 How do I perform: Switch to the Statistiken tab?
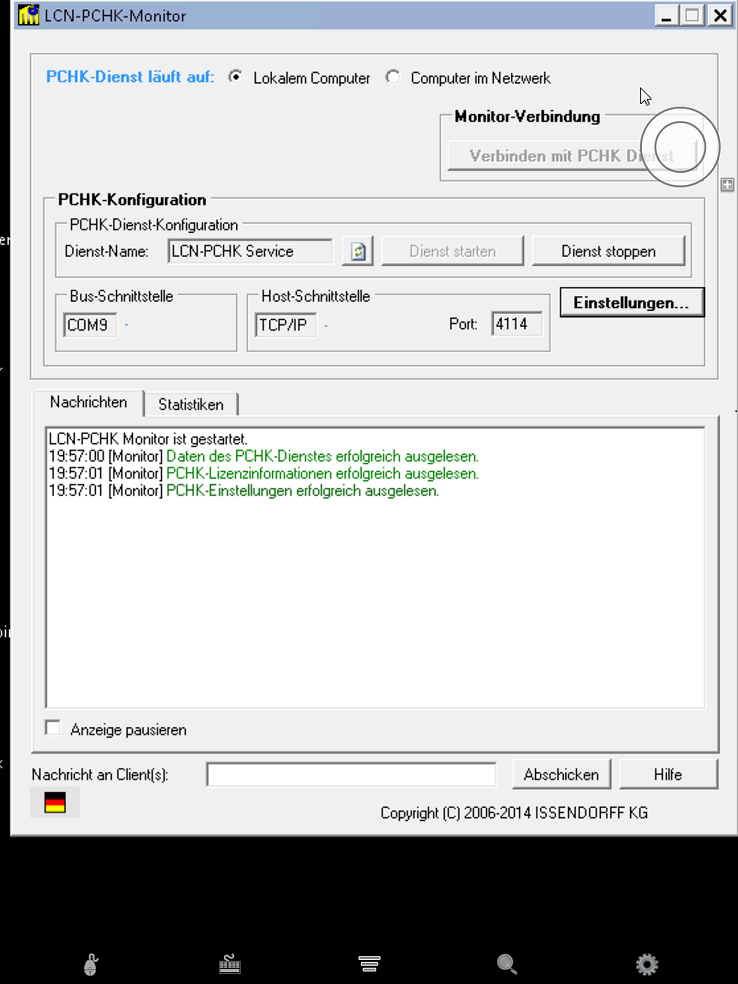tap(190, 404)
